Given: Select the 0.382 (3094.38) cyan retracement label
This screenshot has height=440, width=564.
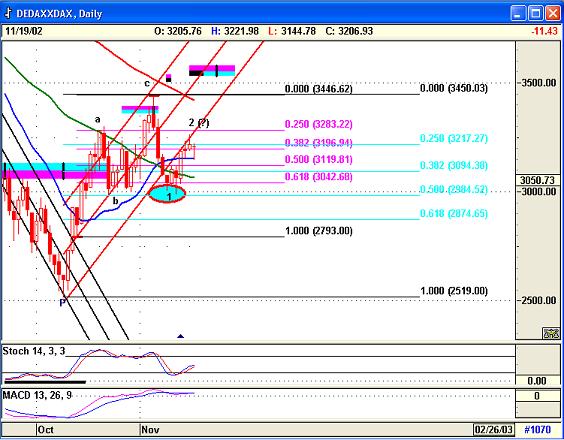Looking at the screenshot, I should point(454,165).
